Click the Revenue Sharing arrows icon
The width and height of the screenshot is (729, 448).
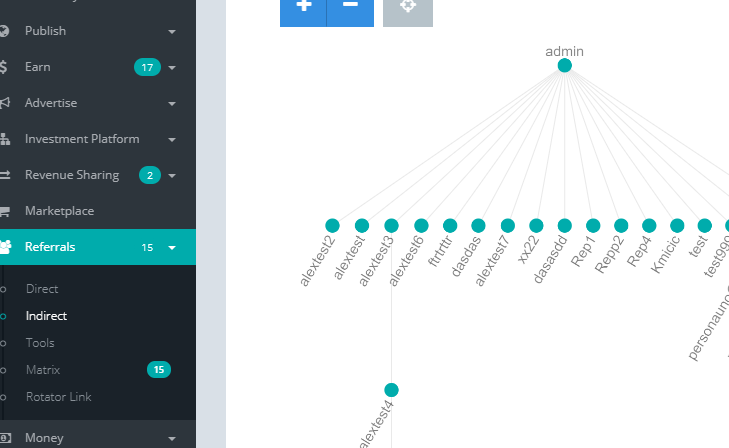point(5,175)
